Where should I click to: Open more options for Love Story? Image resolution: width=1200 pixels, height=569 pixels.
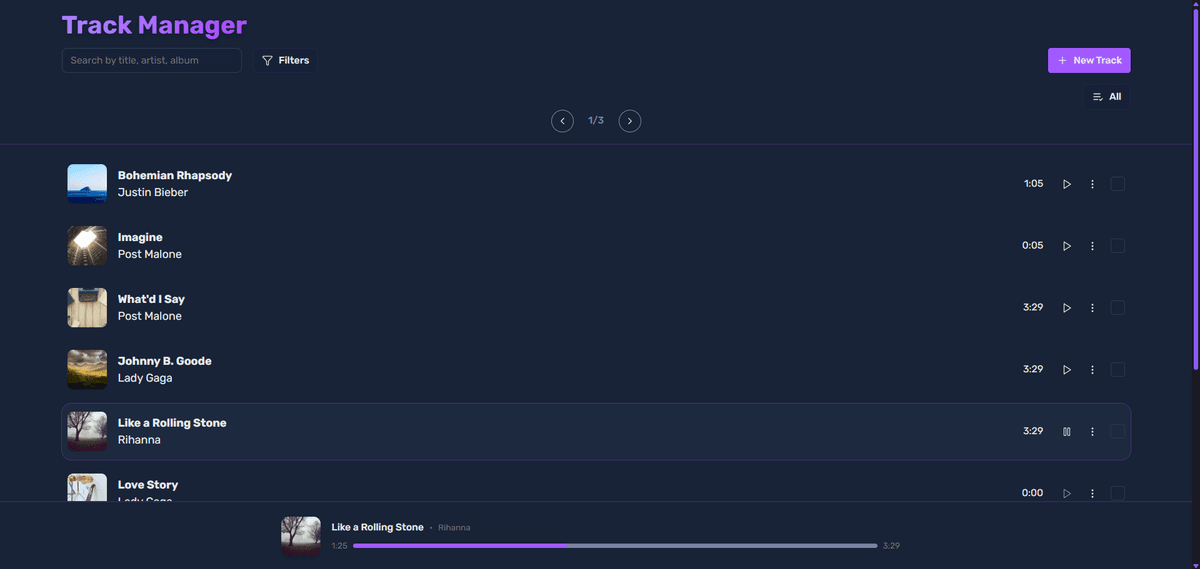(1092, 493)
